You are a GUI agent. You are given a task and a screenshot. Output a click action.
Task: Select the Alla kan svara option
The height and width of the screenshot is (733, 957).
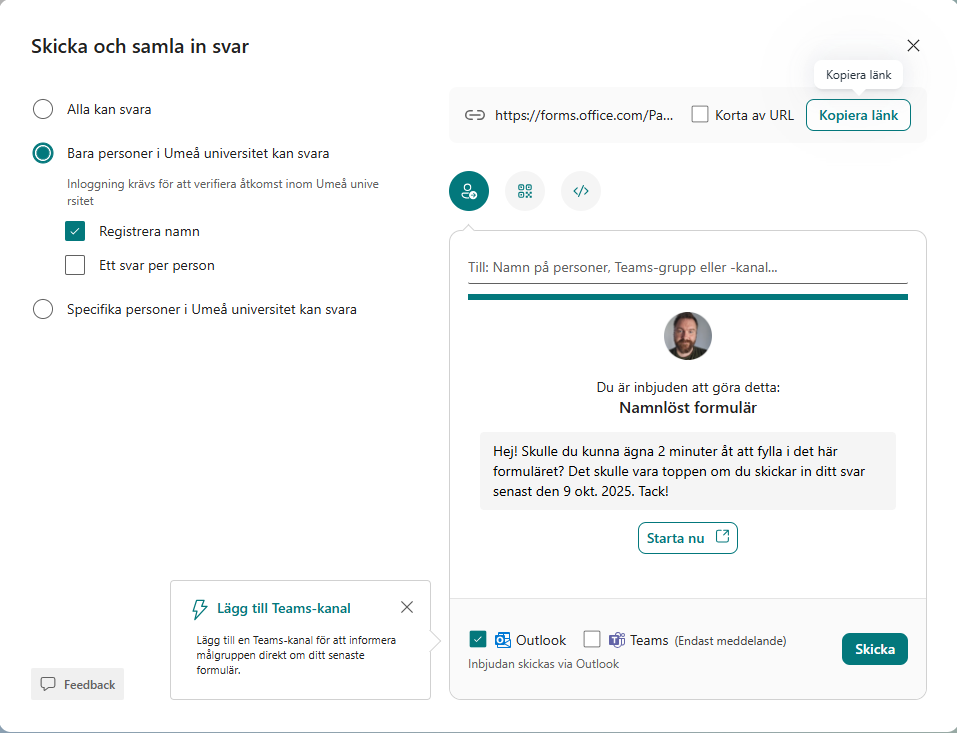pos(43,109)
